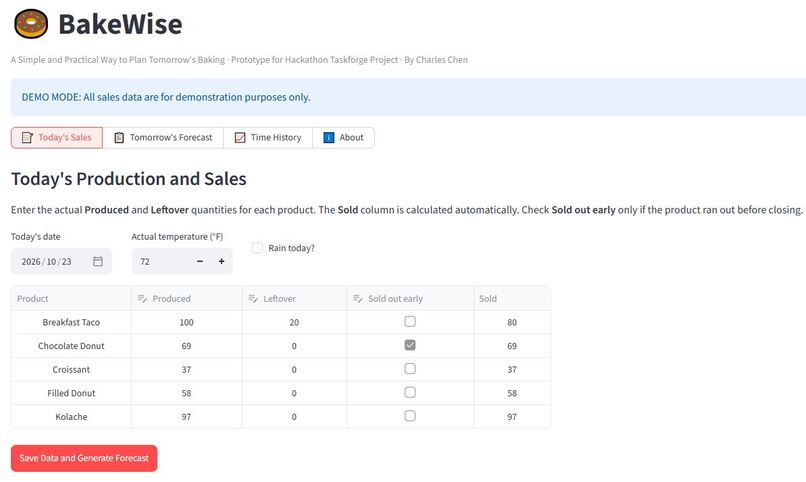Click Sold value 80 for Breakfast Taco

tap(512, 322)
